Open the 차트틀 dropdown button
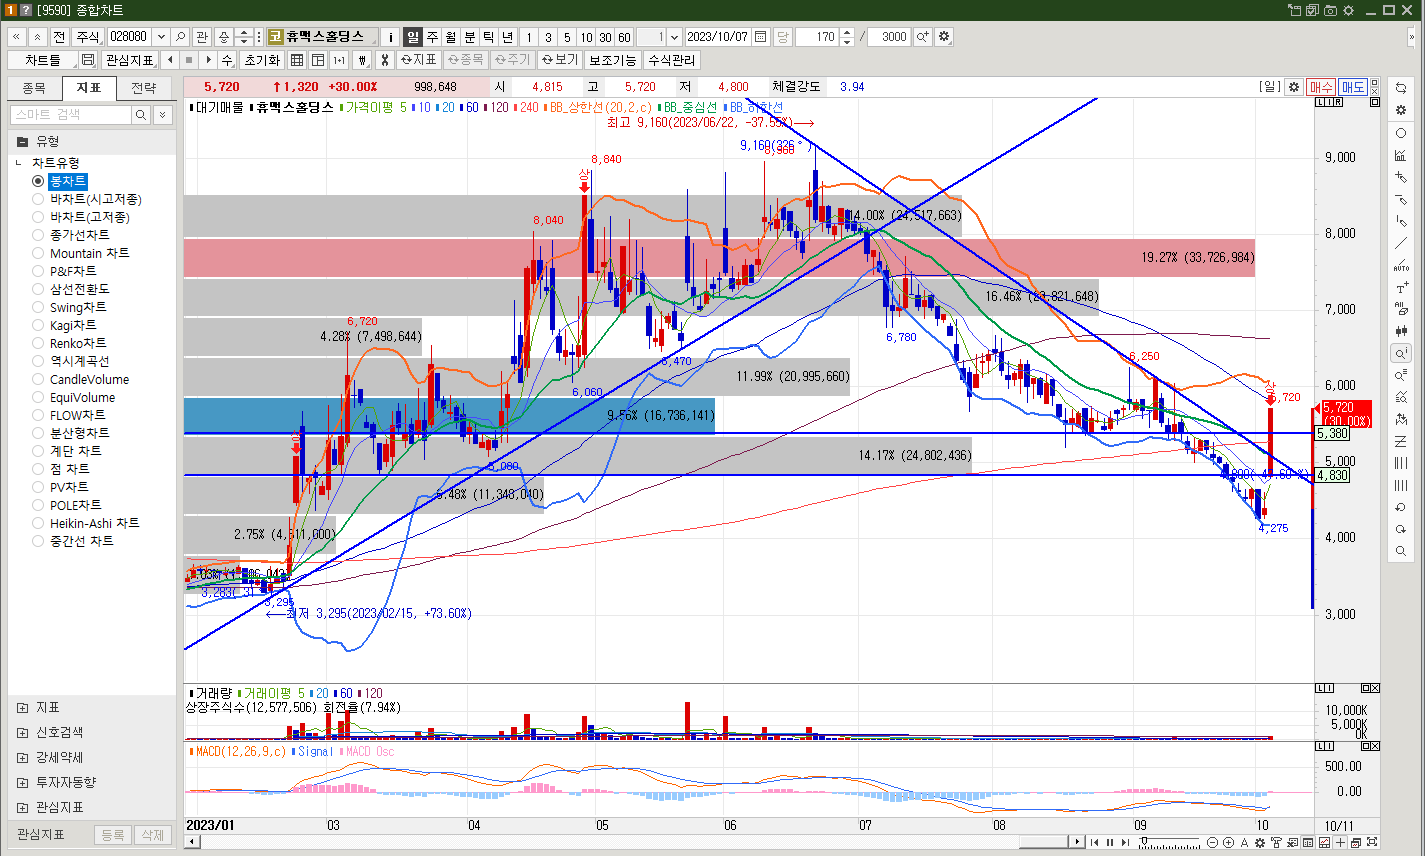Viewport: 1425px width, 856px height. click(43, 60)
